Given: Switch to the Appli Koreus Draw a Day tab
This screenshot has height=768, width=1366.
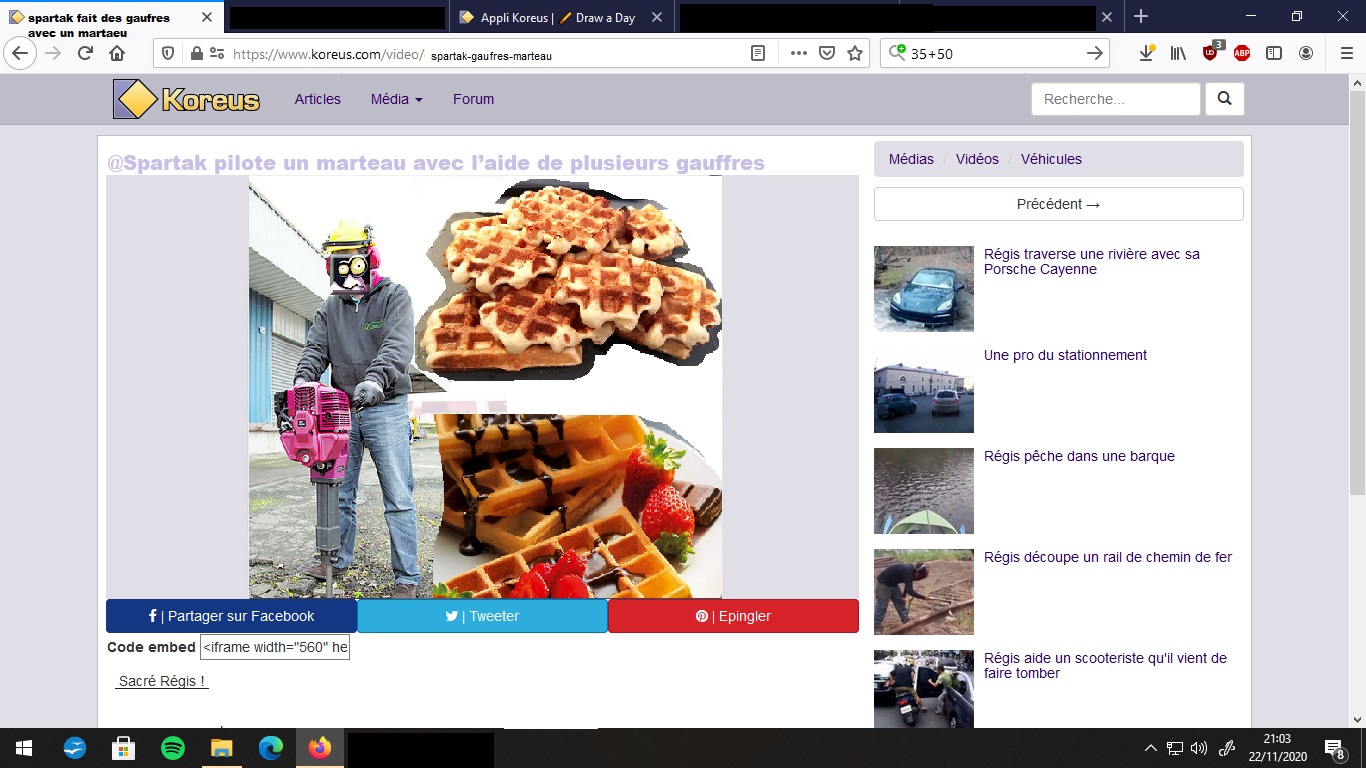Looking at the screenshot, I should (556, 17).
